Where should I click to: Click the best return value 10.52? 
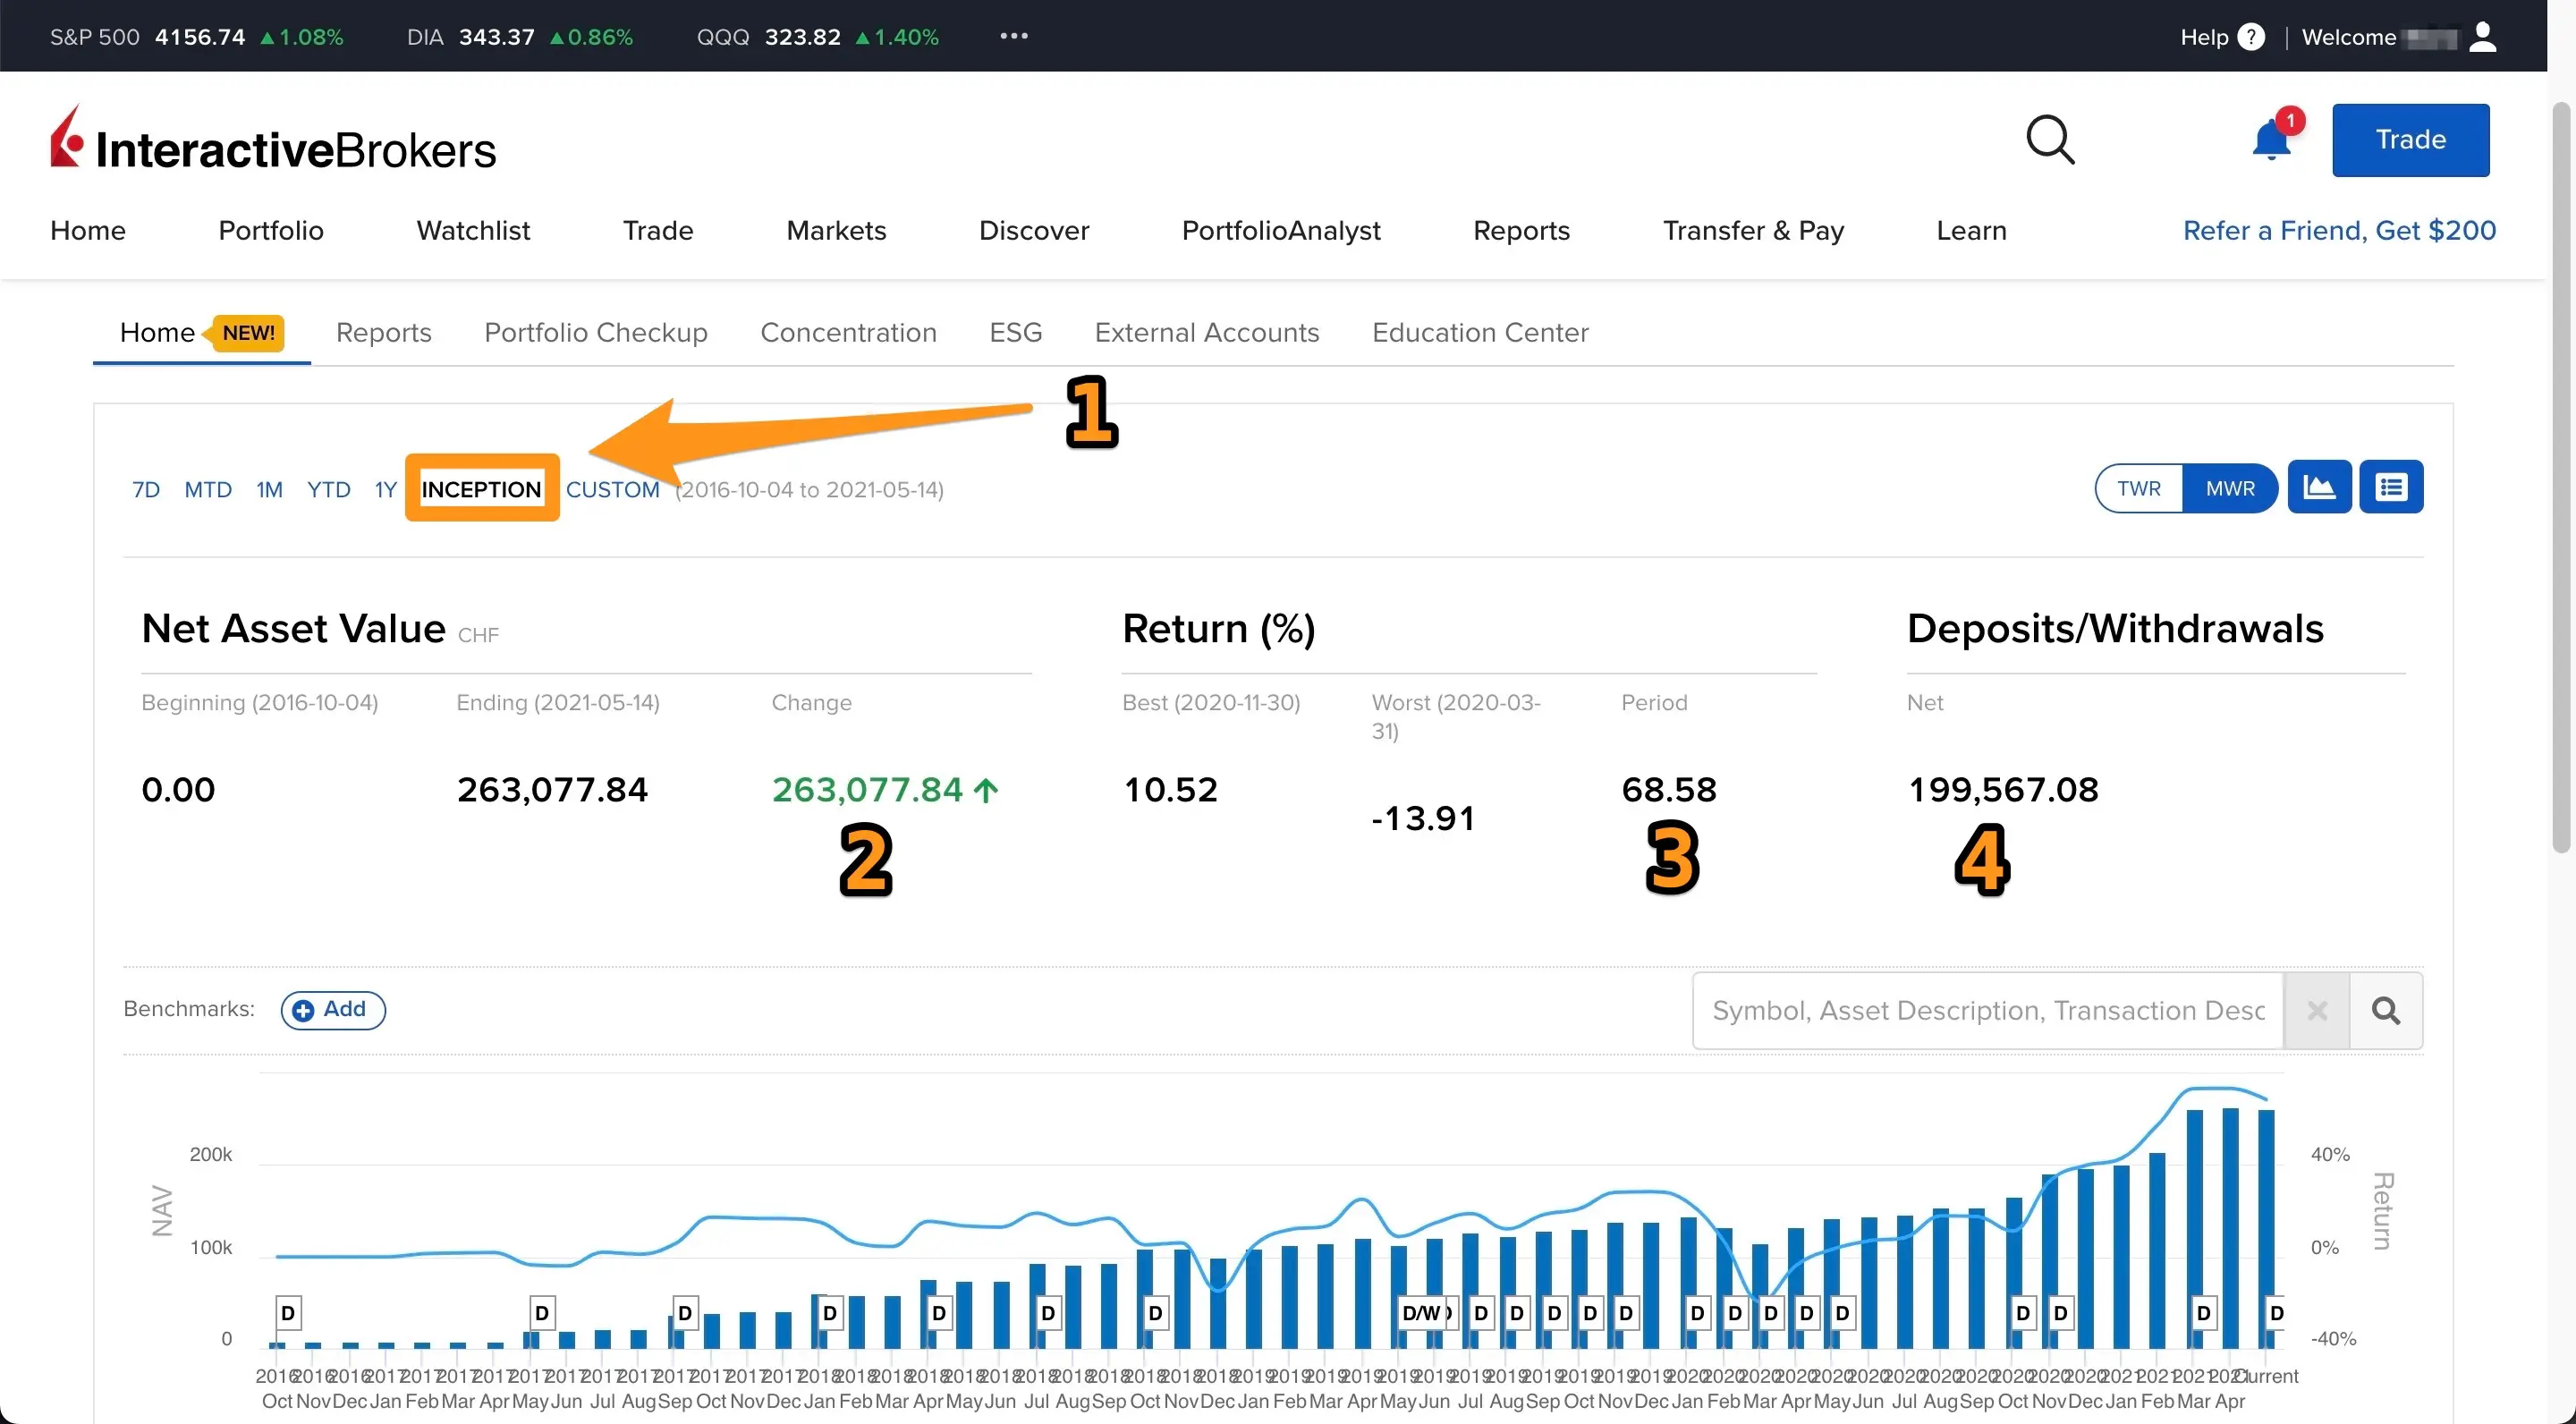pyautogui.click(x=1170, y=789)
